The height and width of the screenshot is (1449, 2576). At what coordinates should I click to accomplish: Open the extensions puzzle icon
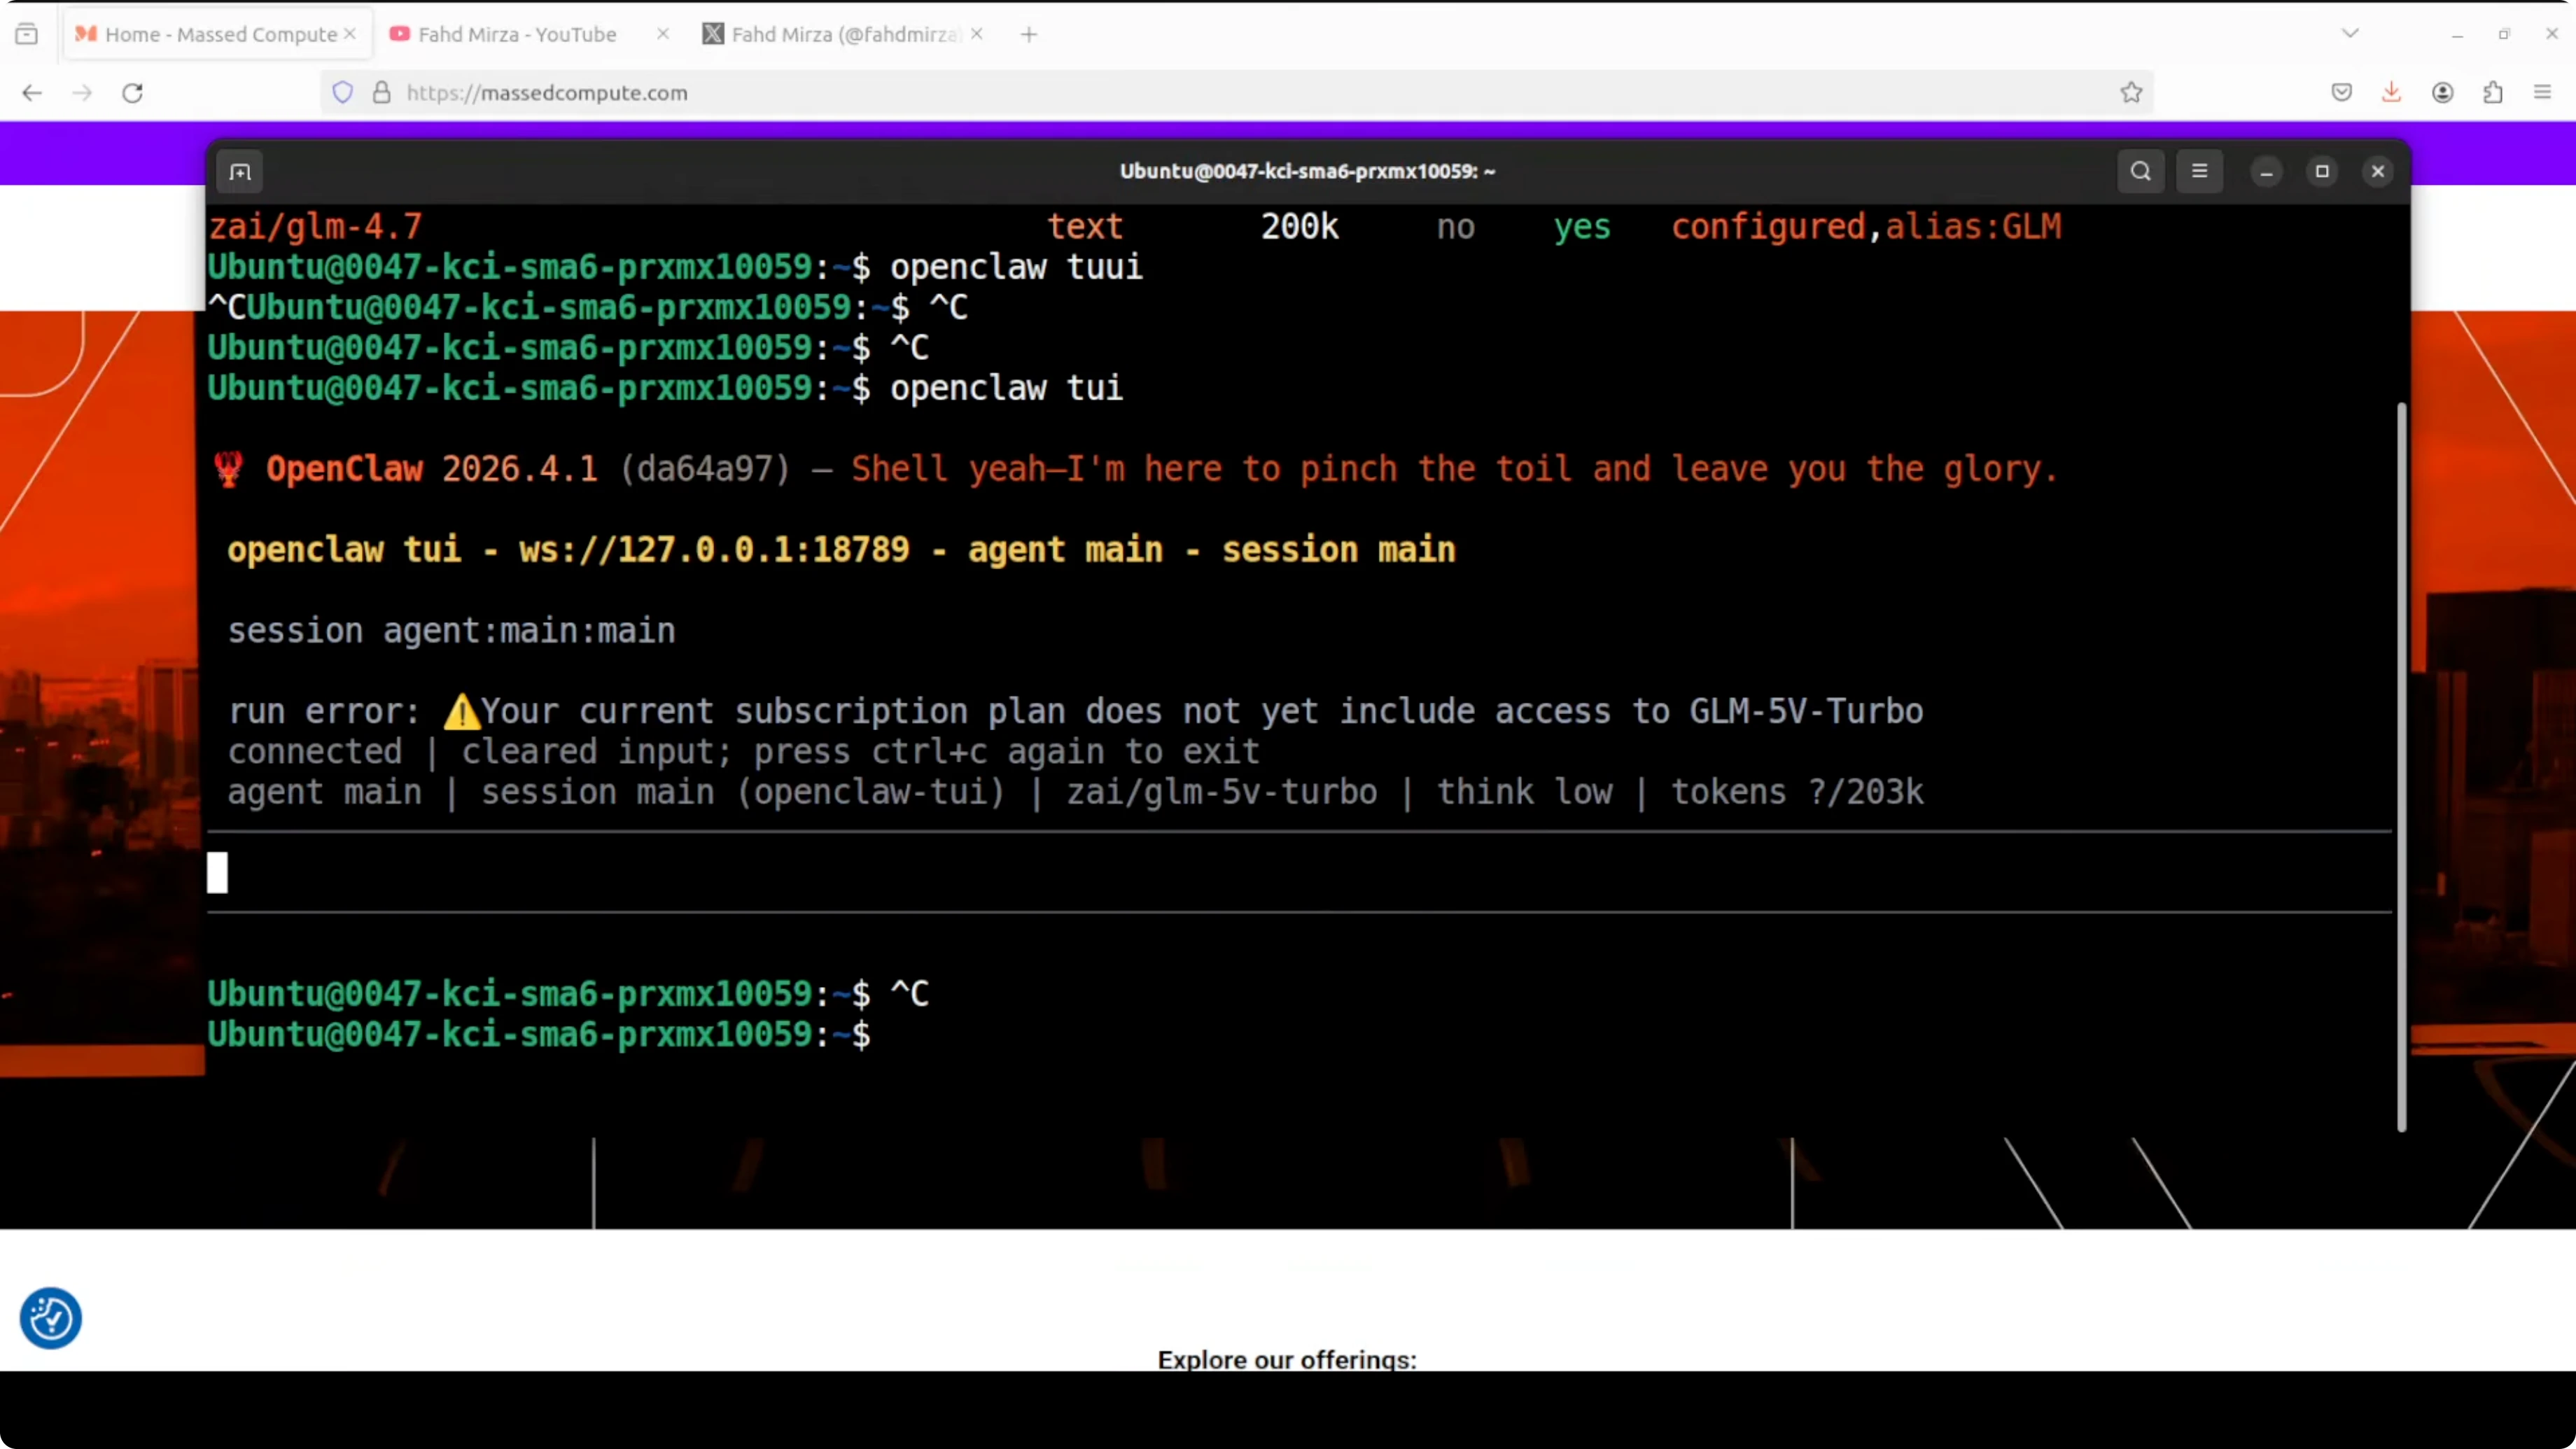[x=2493, y=93]
